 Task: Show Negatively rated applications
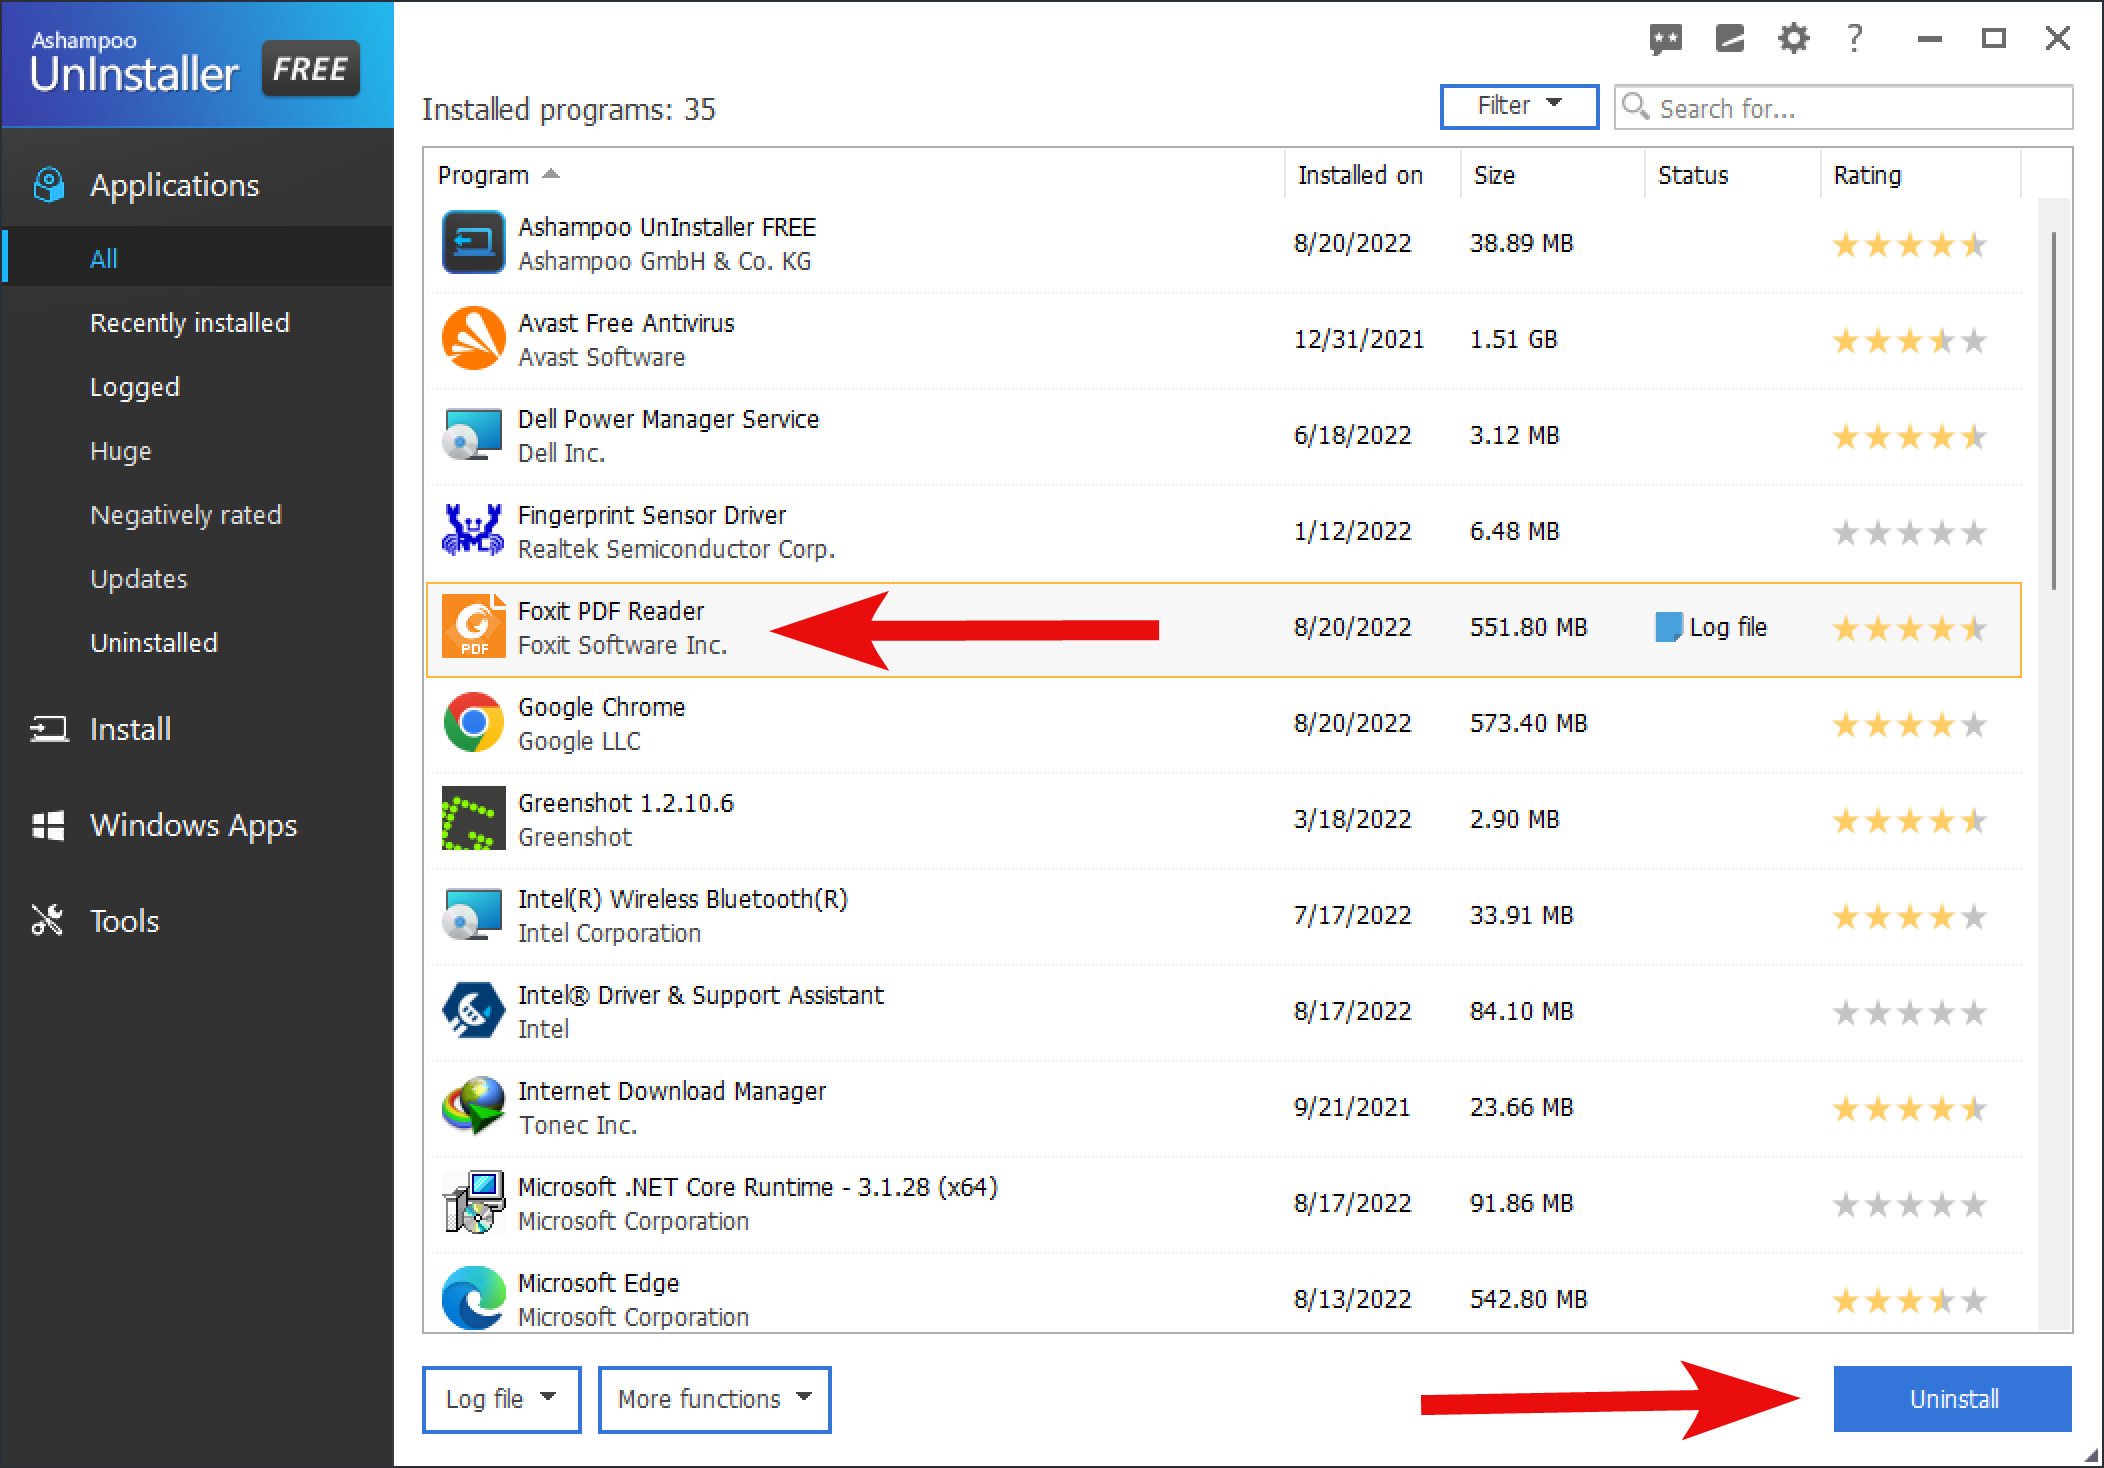[186, 515]
